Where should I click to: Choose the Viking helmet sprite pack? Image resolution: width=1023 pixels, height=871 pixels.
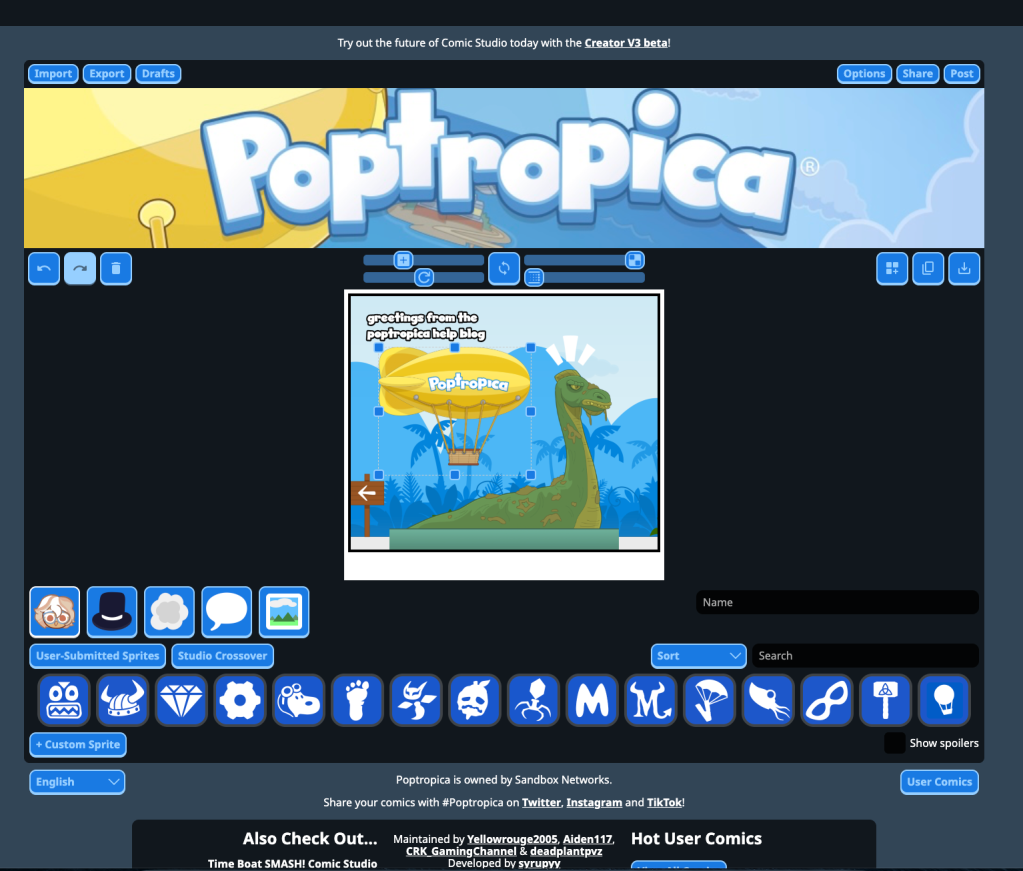coord(123,701)
